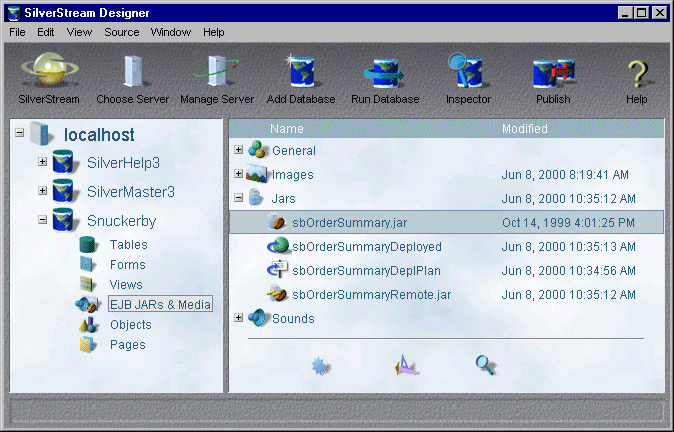Open the Window menu
The image size is (674, 432).
tap(171, 32)
